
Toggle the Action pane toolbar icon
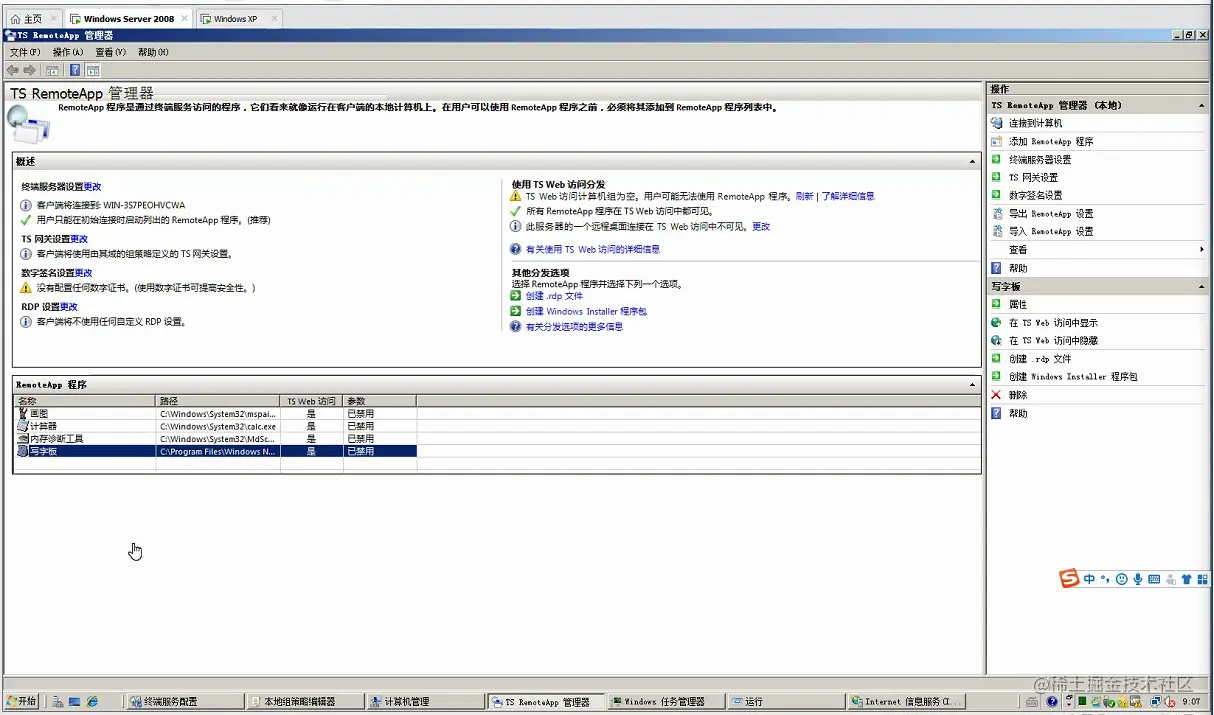tap(93, 70)
